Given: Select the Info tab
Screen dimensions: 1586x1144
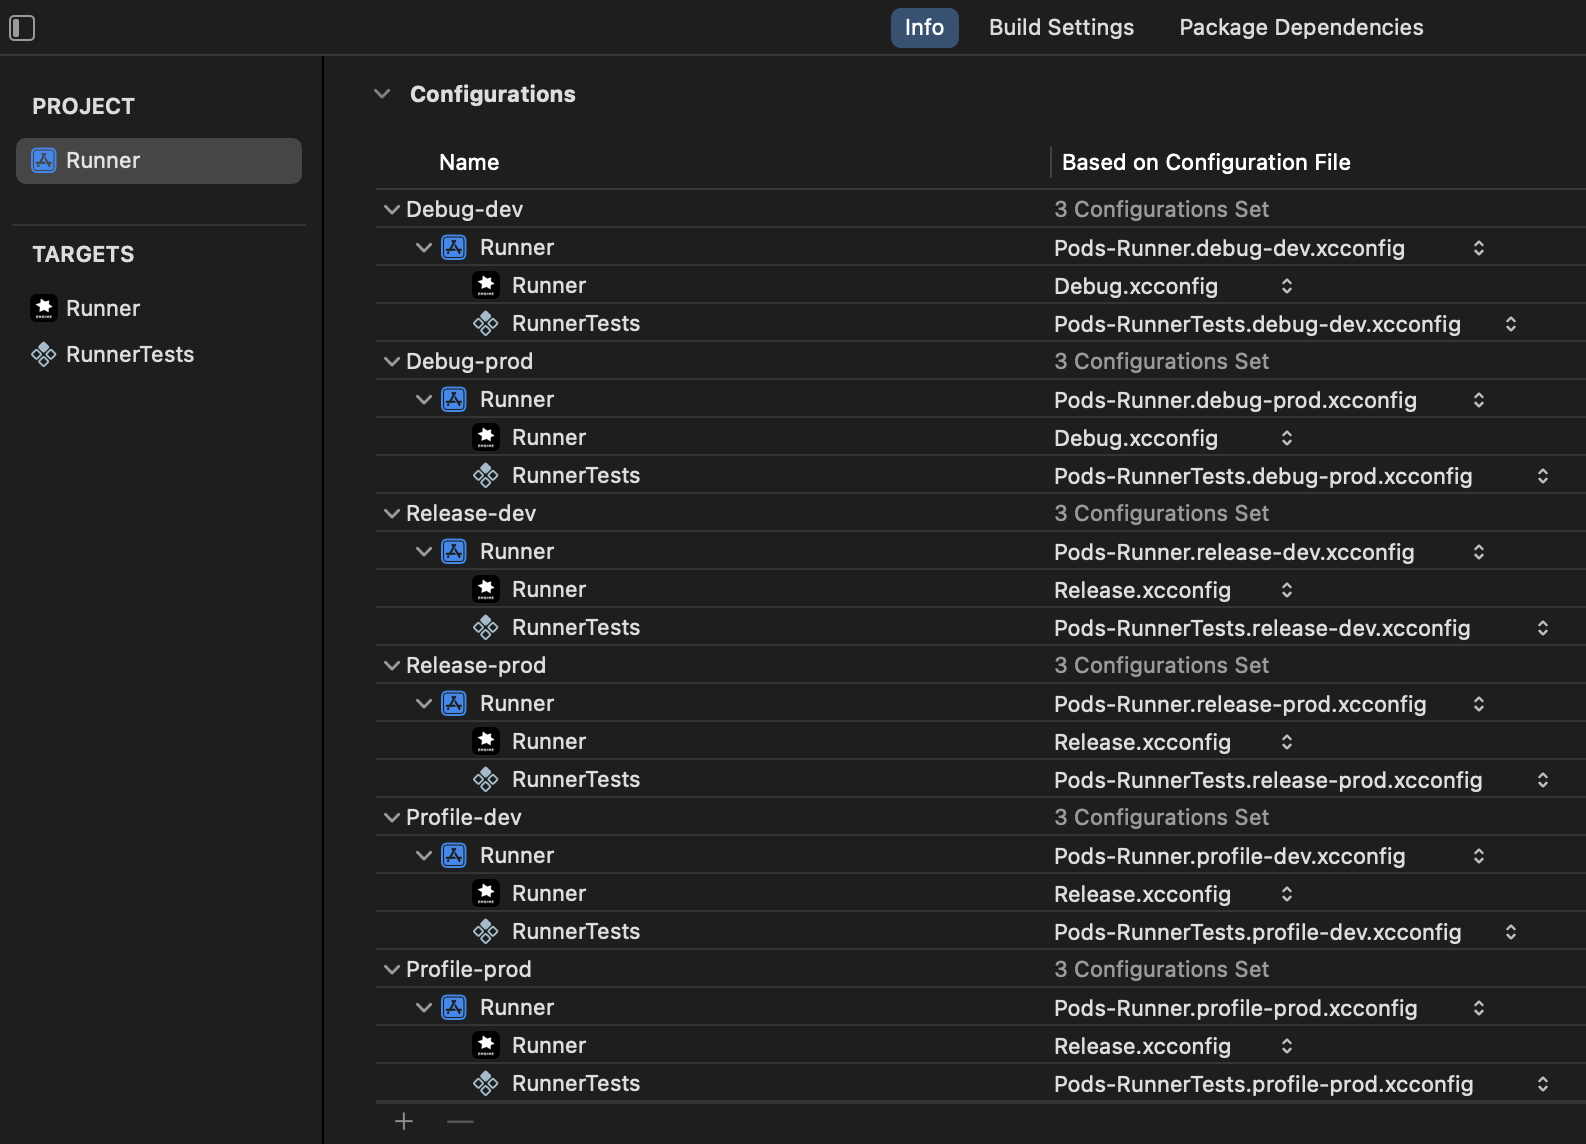Looking at the screenshot, I should [x=924, y=28].
